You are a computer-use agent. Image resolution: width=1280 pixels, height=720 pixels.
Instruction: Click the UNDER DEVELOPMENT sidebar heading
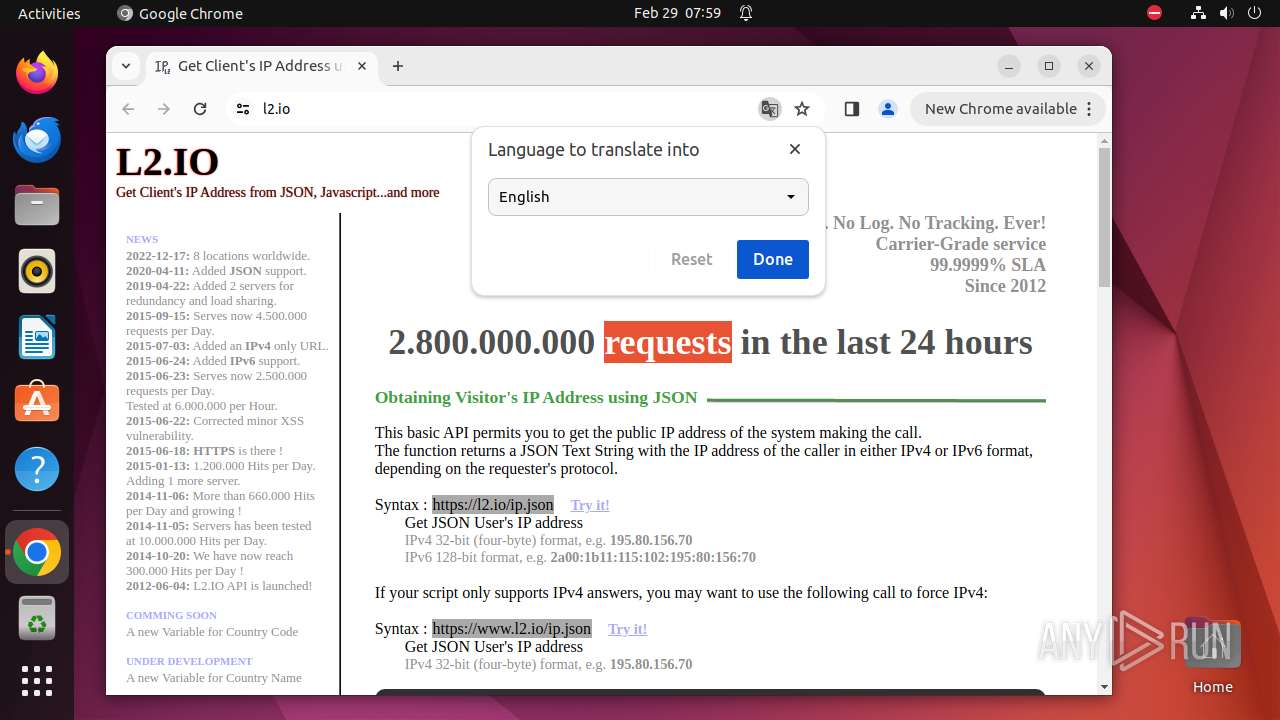point(189,661)
